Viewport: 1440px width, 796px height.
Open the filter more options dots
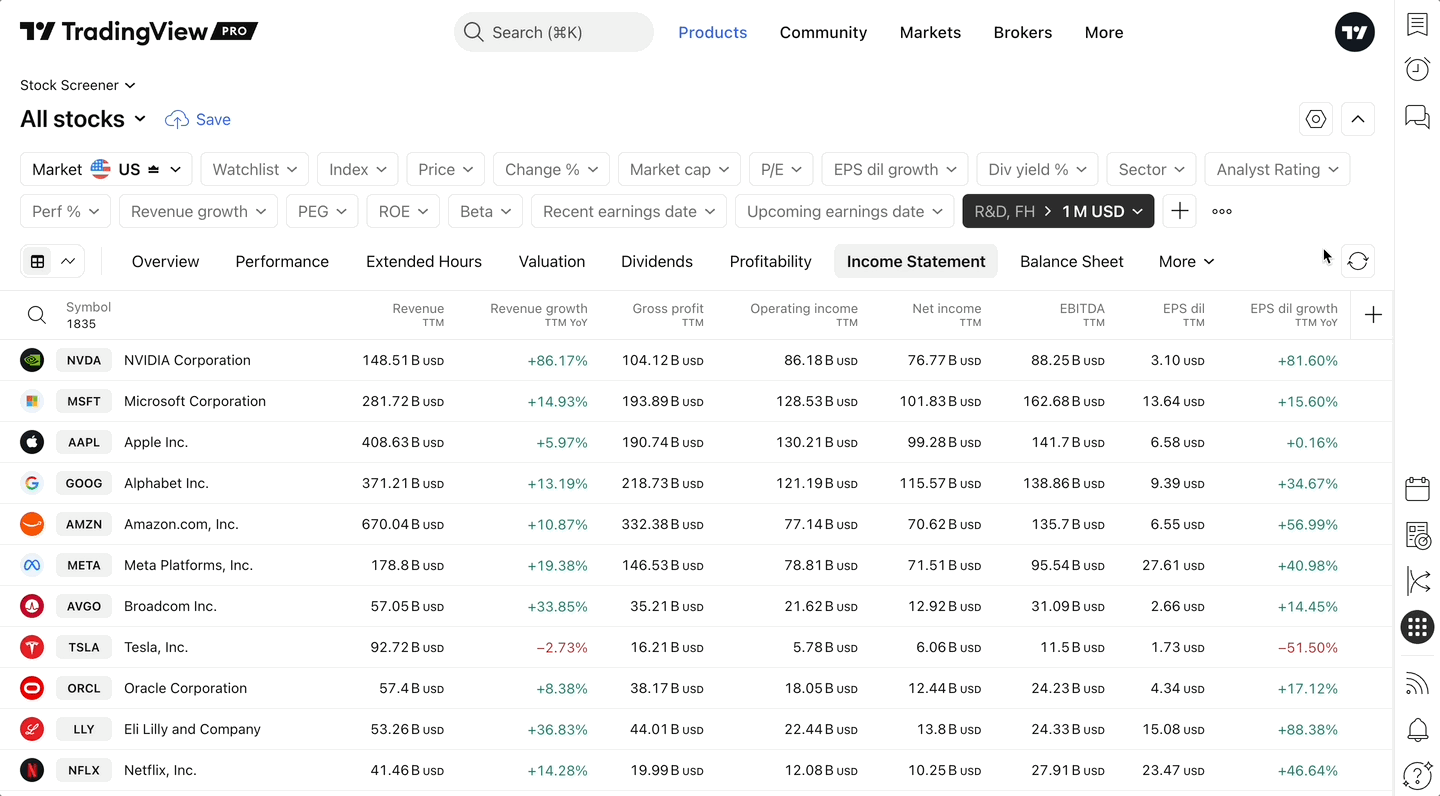coord(1221,211)
